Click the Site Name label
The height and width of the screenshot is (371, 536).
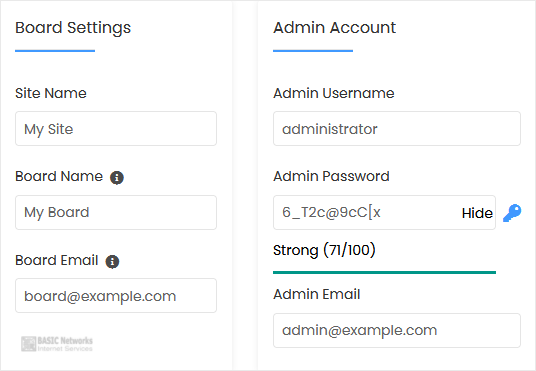(51, 93)
